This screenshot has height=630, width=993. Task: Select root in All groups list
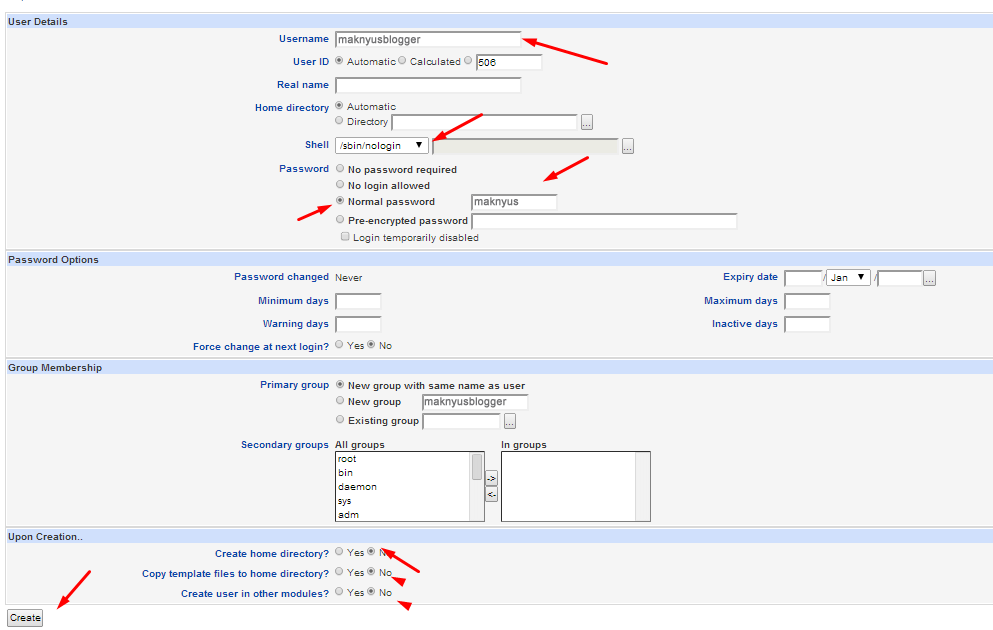[403, 459]
